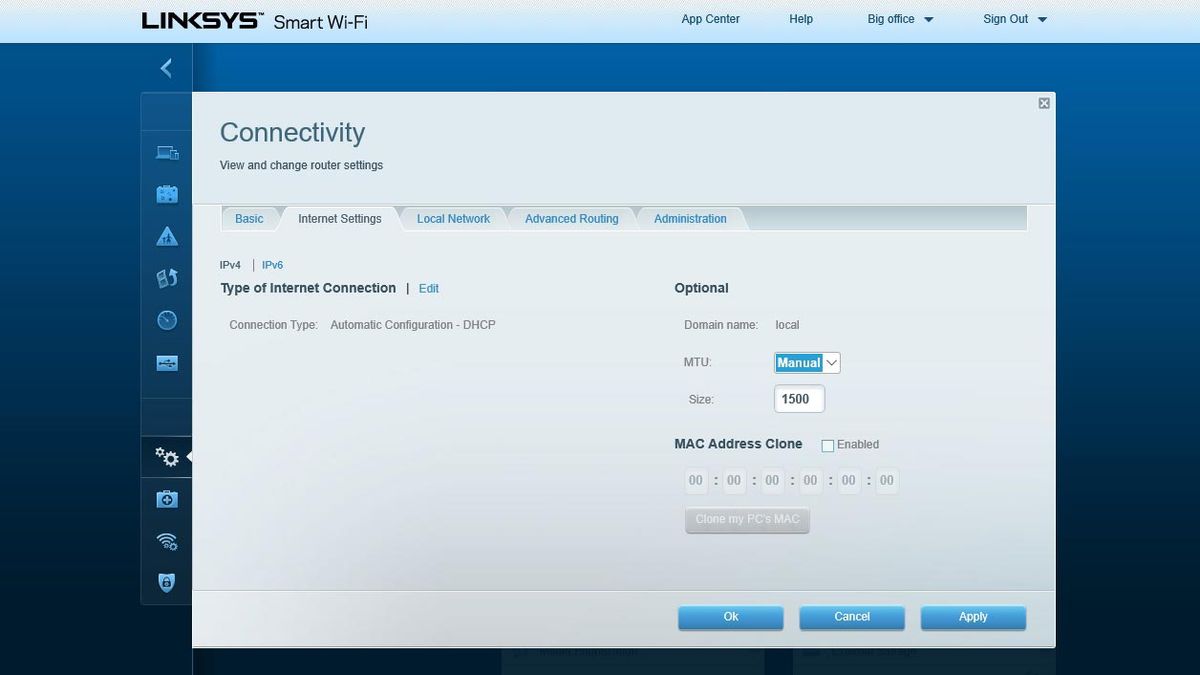Switch to the Local Network tab
The width and height of the screenshot is (1200, 675).
453,218
